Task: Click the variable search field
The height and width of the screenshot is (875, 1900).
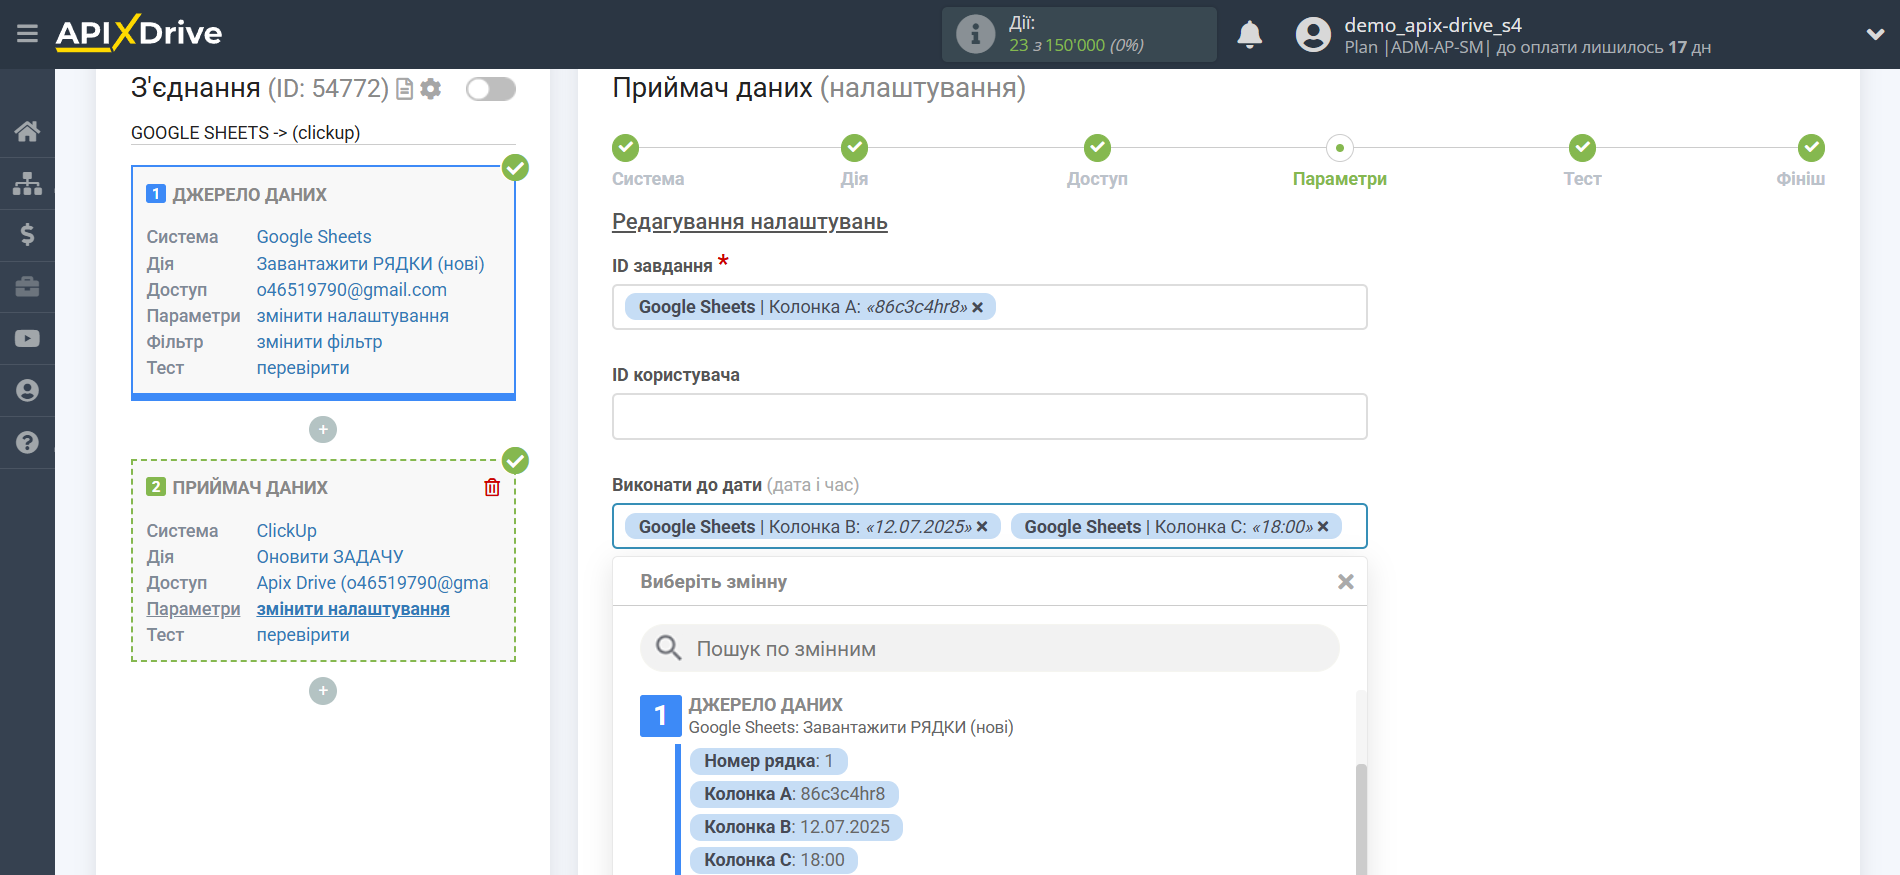Action: (989, 649)
